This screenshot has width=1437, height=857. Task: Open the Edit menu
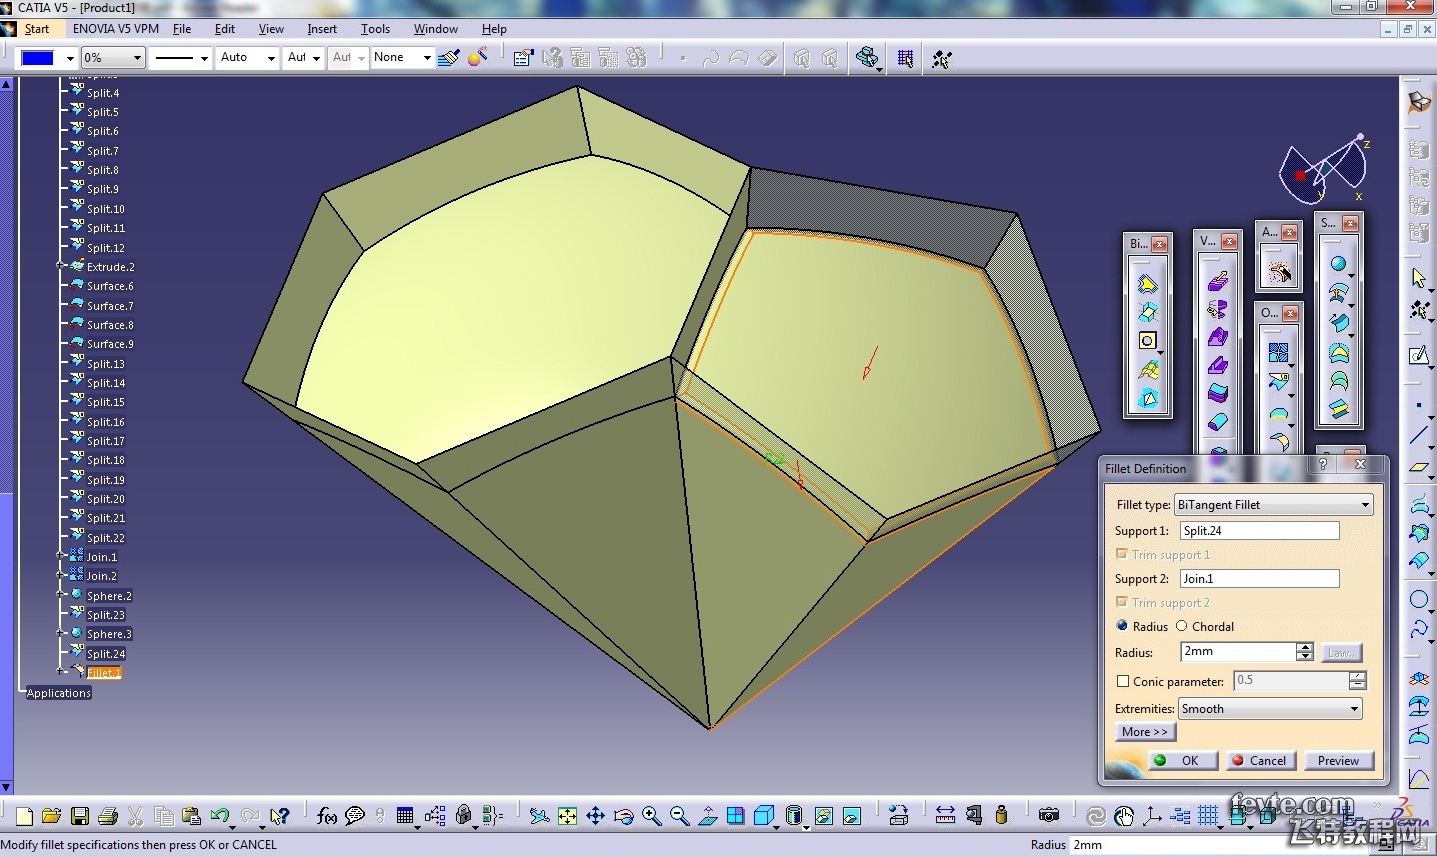tap(225, 29)
